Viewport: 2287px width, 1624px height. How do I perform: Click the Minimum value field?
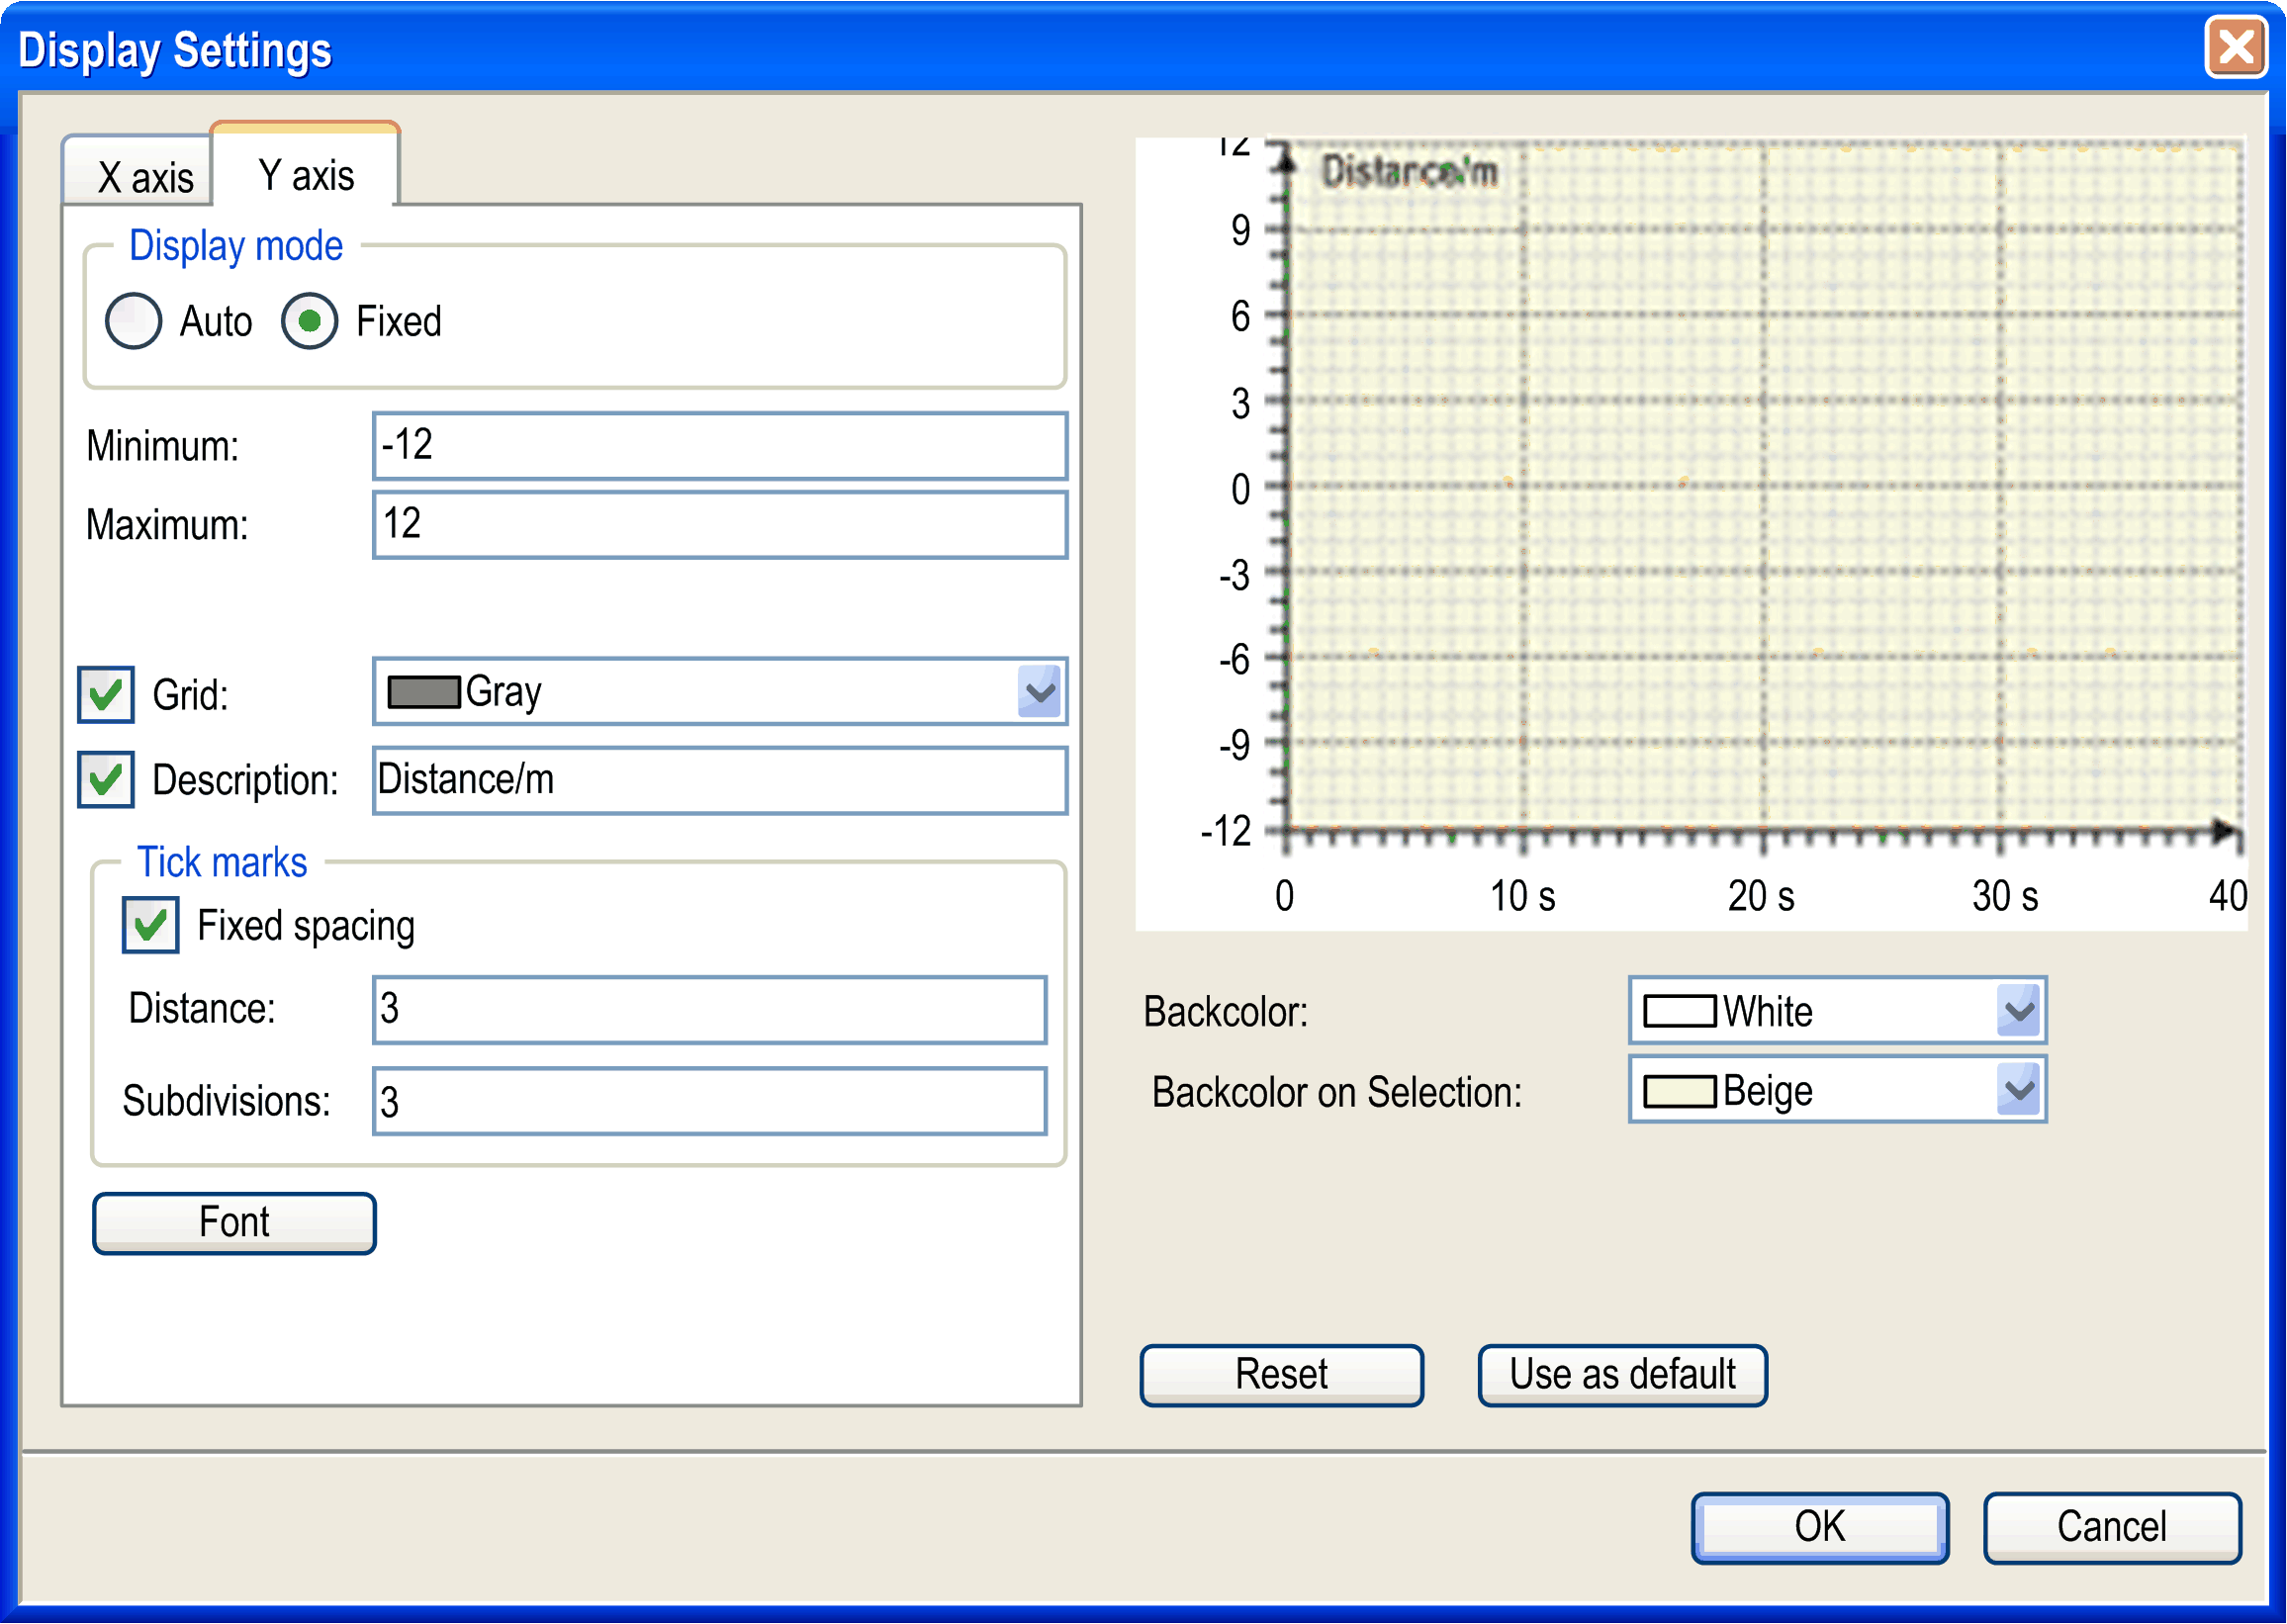[720, 446]
